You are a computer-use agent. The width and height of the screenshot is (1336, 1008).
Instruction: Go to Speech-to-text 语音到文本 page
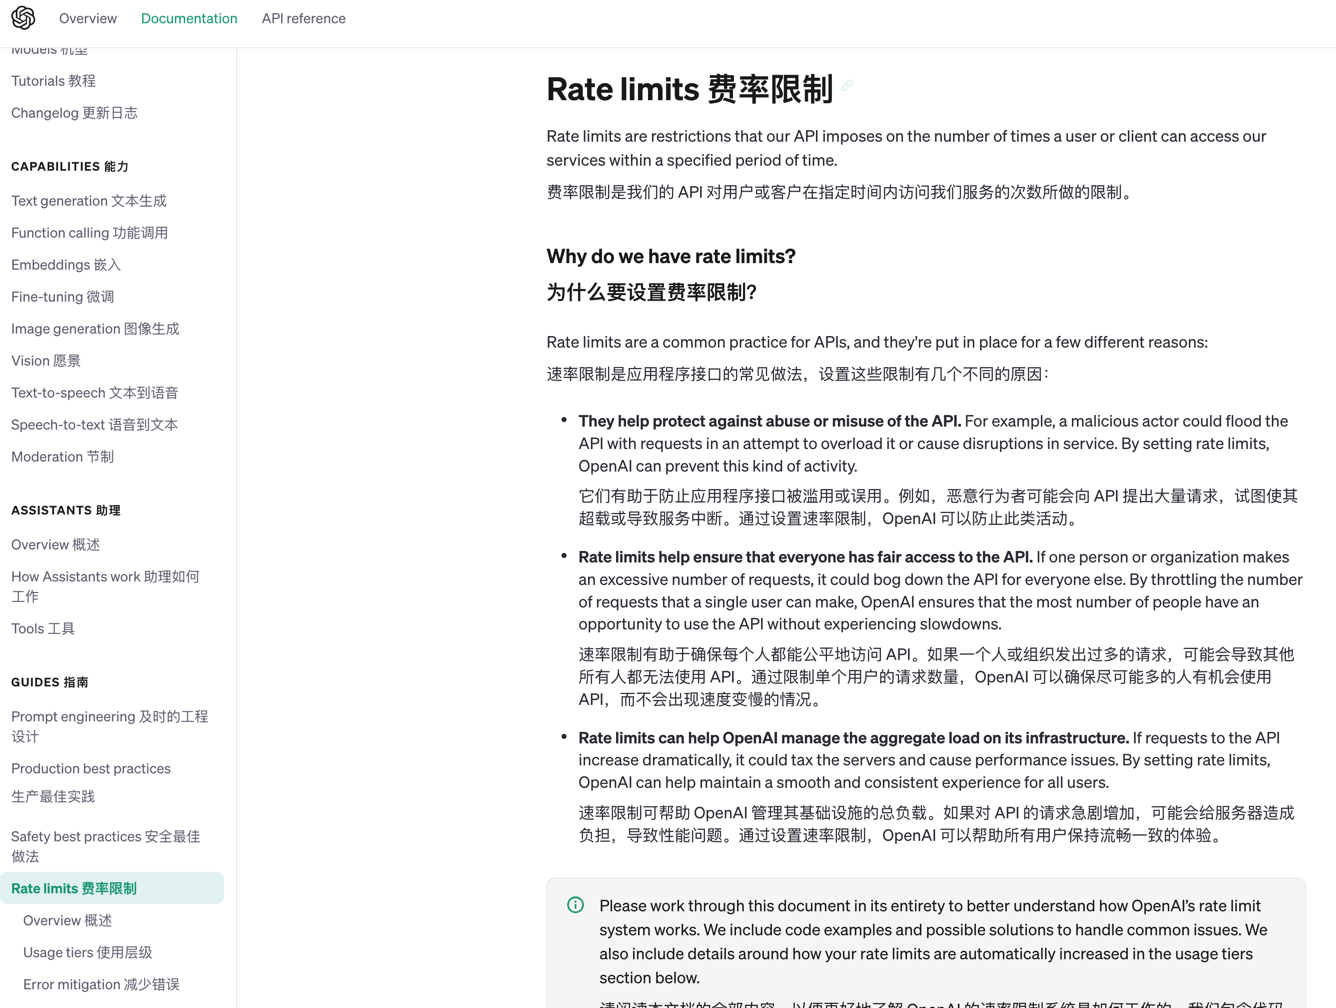94,425
